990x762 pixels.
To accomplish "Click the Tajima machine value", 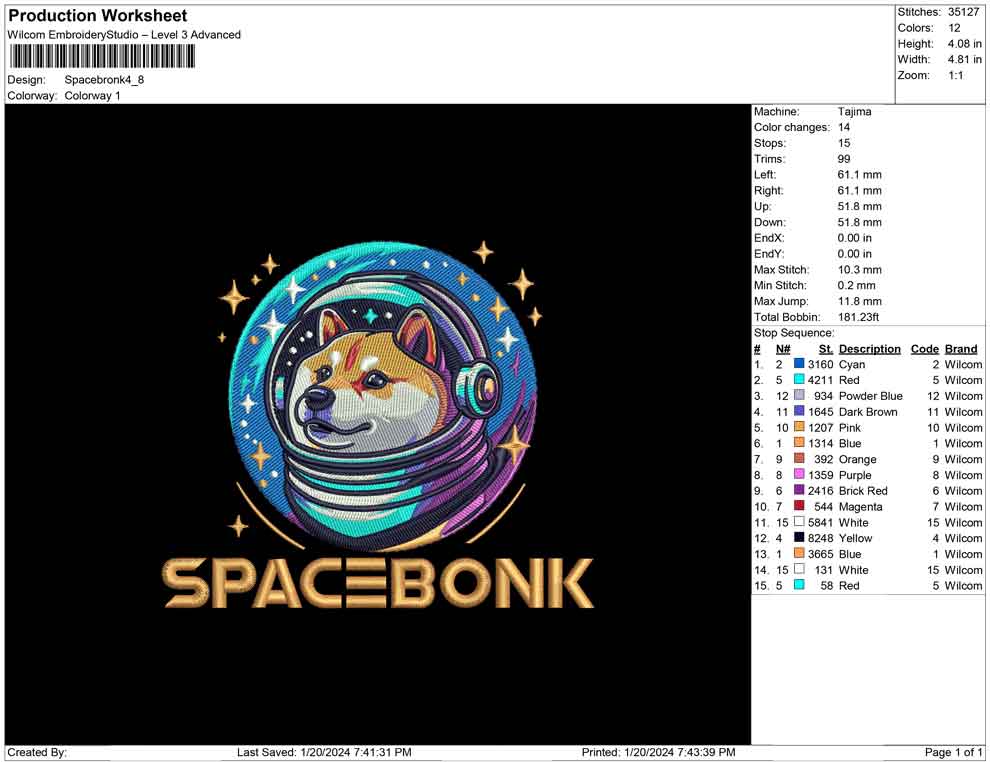I will pyautogui.click(x=854, y=112).
